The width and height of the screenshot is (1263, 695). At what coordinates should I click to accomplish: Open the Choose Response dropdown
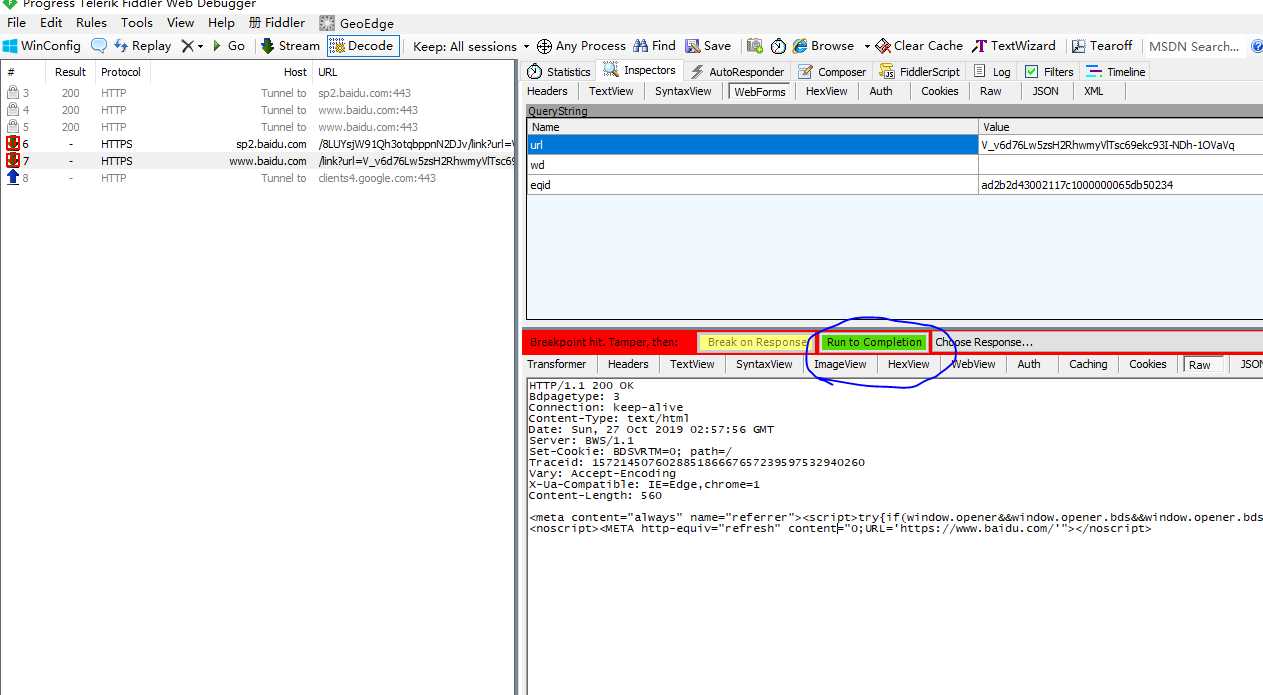tap(1097, 342)
